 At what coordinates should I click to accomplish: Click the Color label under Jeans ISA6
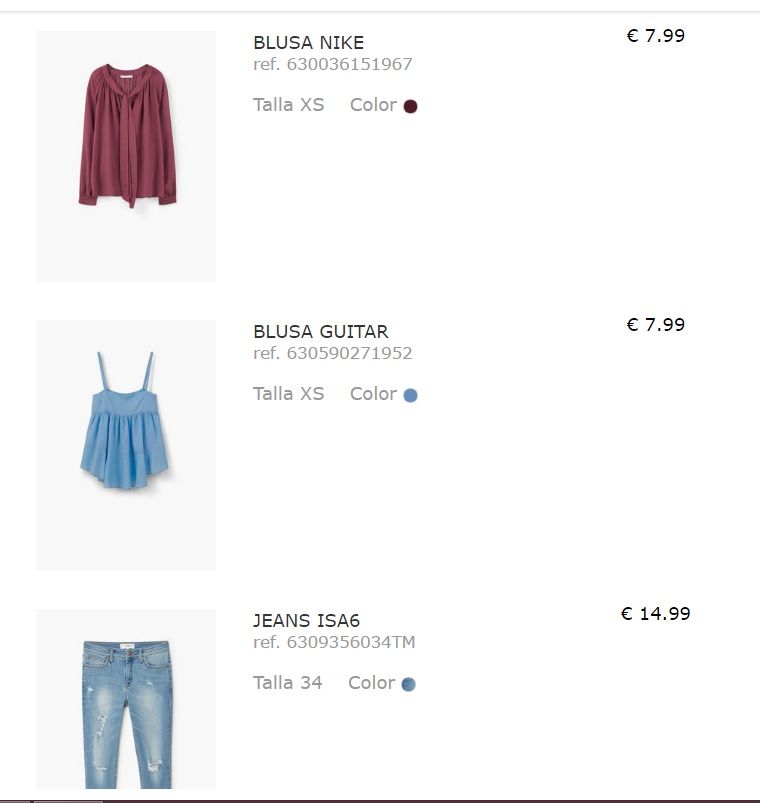pyautogui.click(x=371, y=683)
